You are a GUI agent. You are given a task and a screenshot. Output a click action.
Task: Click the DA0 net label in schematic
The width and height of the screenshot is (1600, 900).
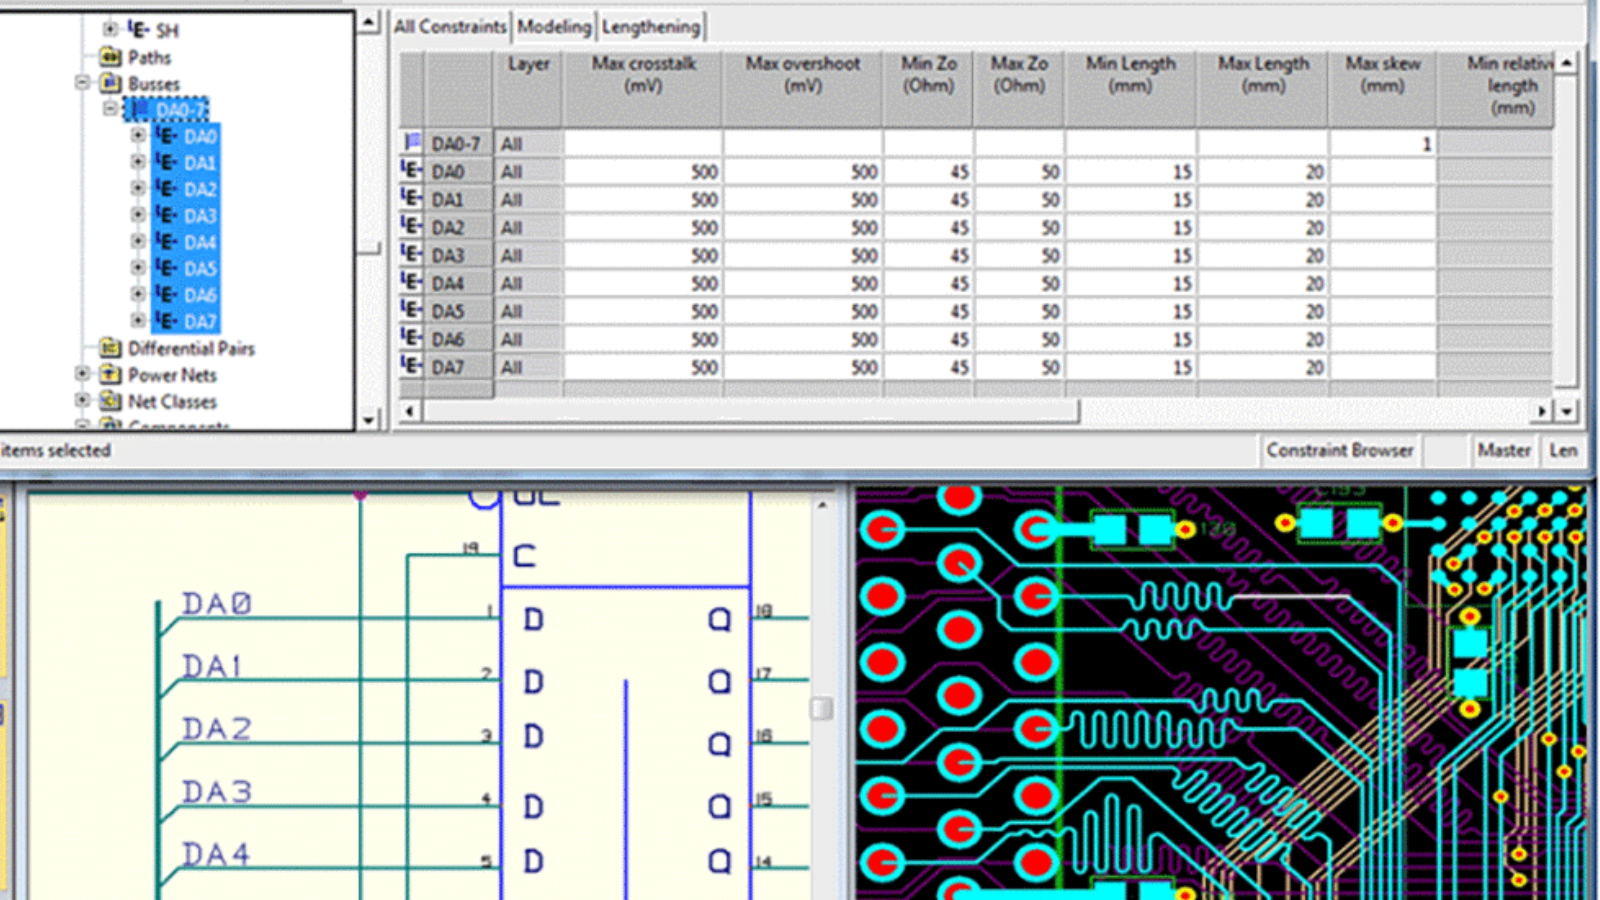click(217, 604)
